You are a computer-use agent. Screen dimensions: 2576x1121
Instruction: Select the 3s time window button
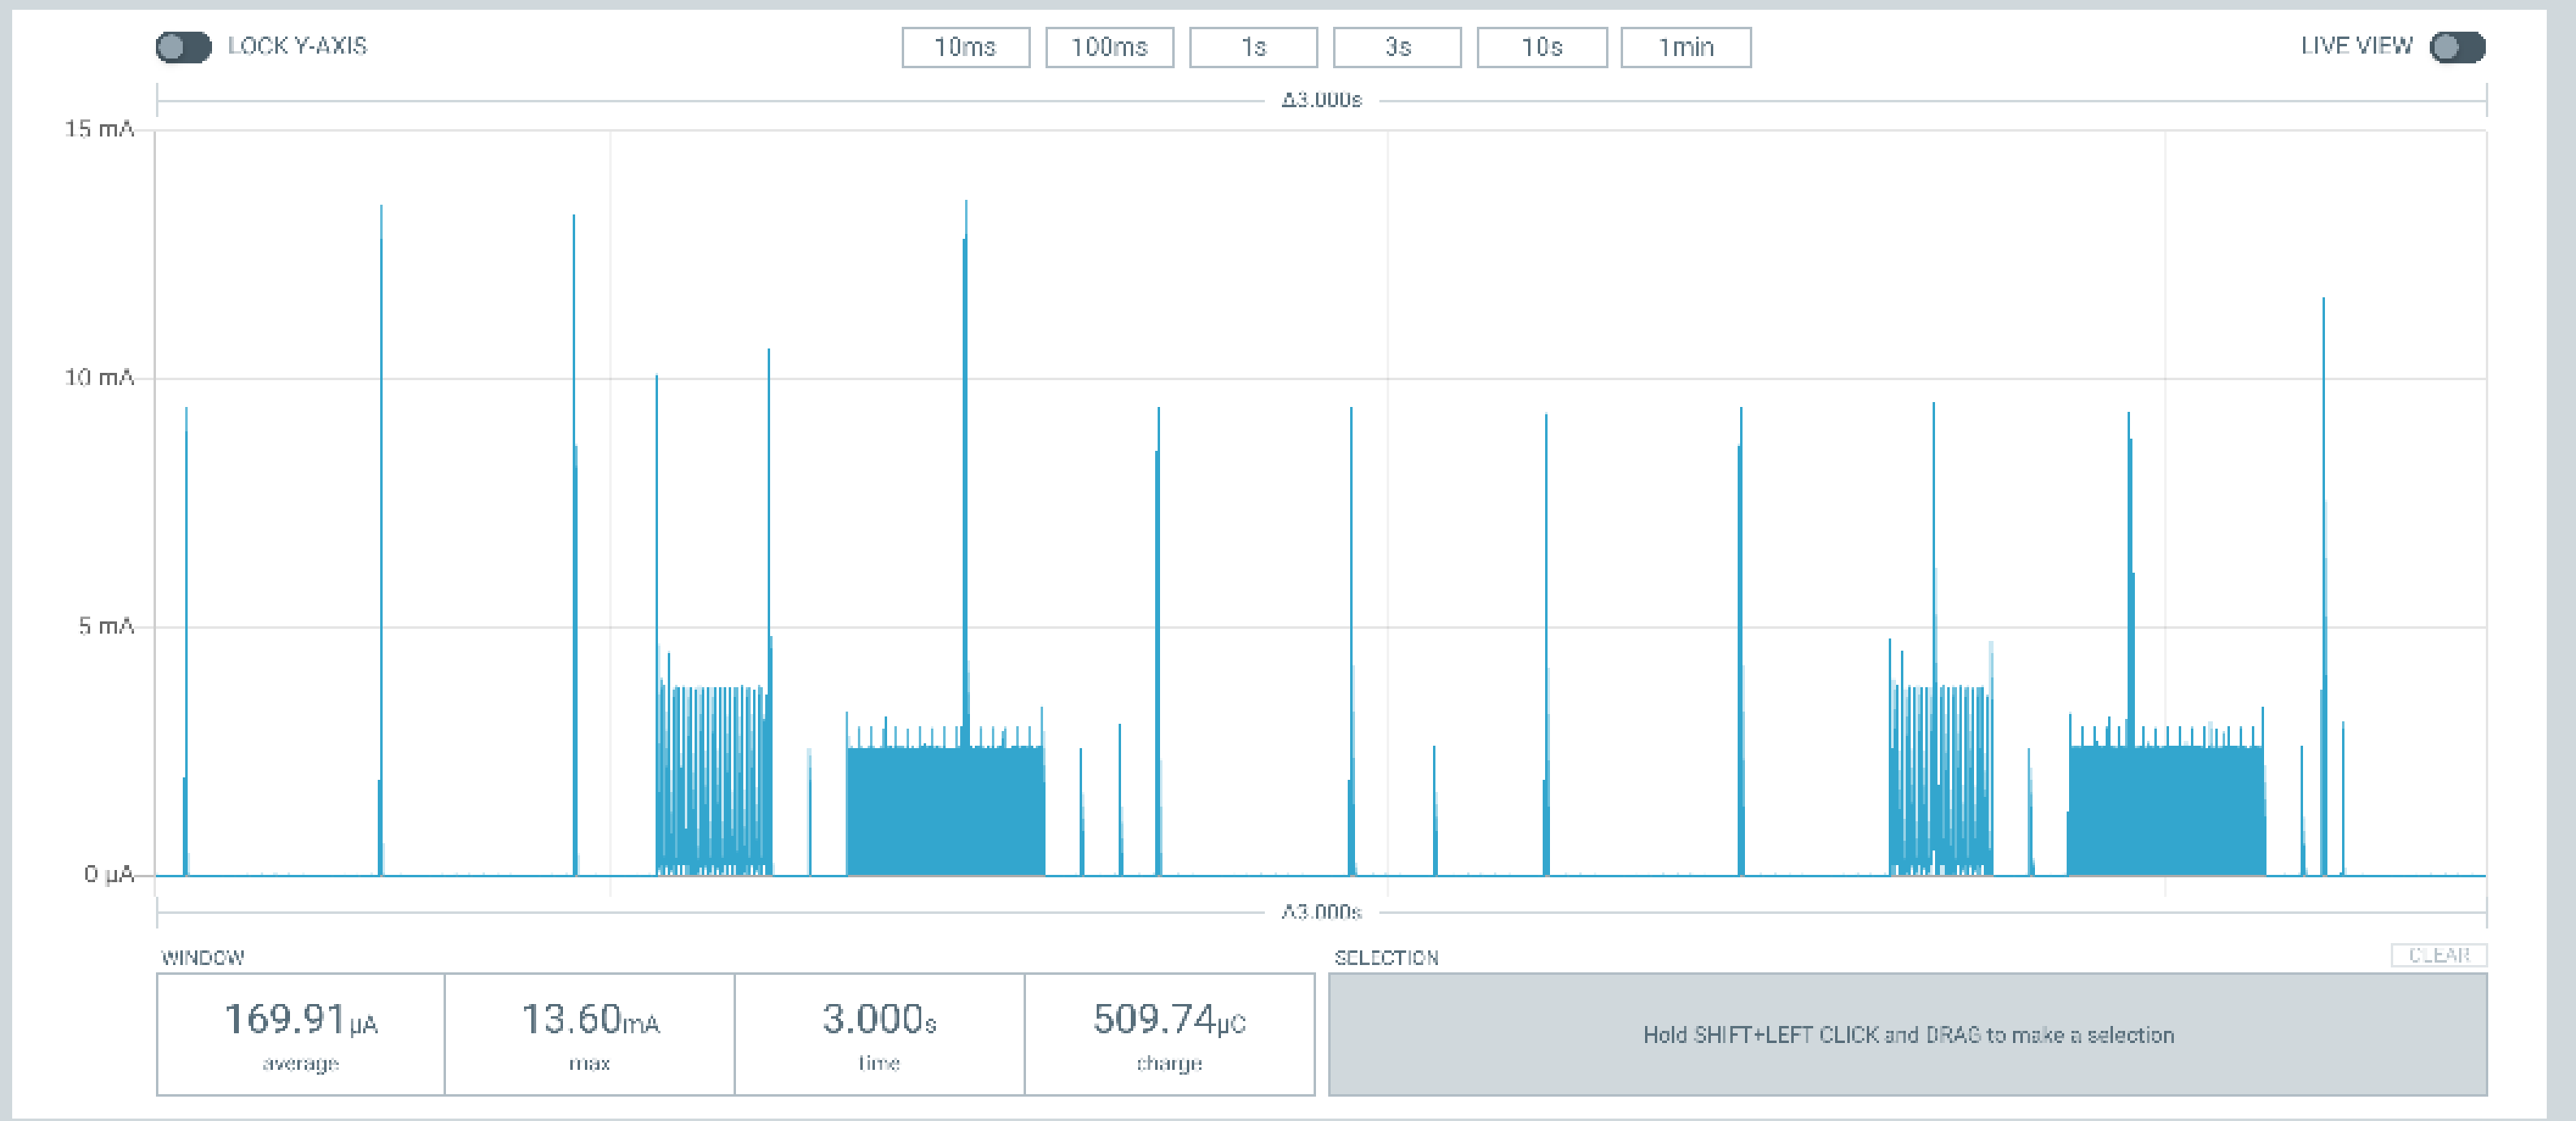click(1397, 47)
